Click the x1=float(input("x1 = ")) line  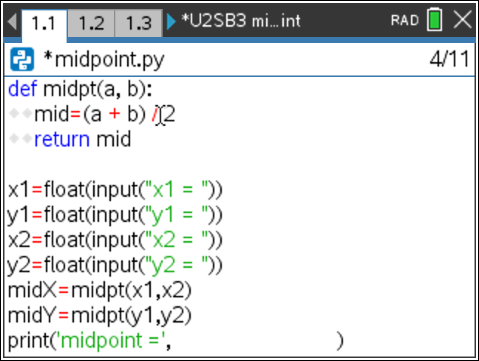(115, 190)
